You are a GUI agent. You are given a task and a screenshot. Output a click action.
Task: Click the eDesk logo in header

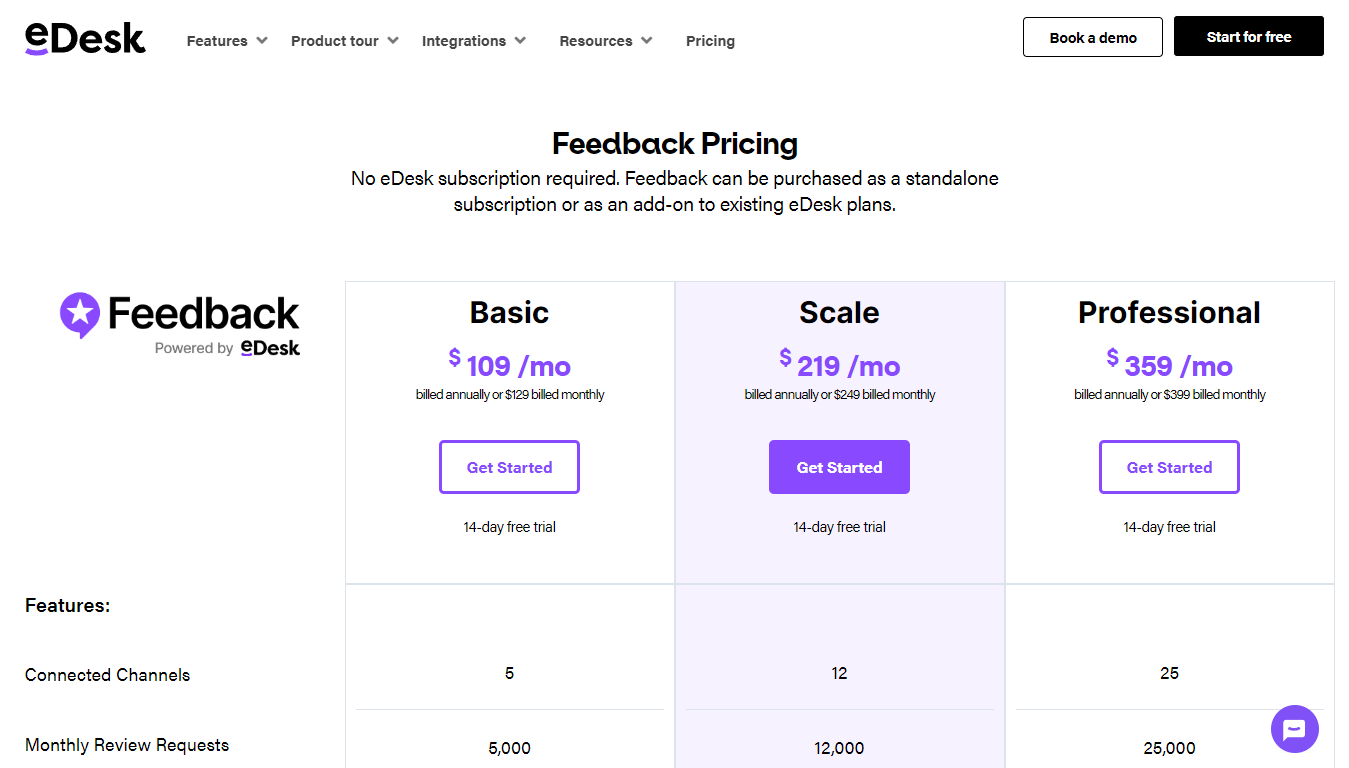(85, 38)
